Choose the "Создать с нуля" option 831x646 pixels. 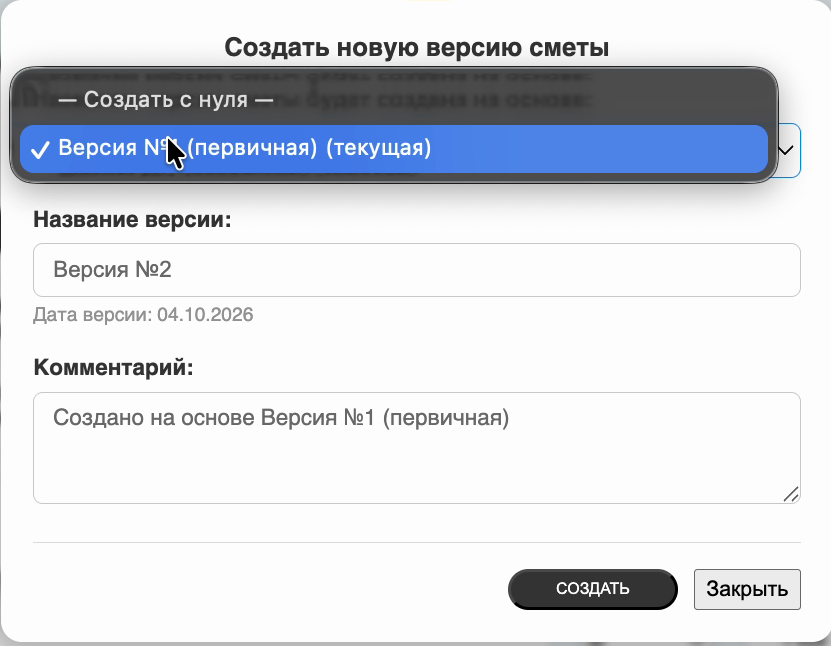coord(394,100)
